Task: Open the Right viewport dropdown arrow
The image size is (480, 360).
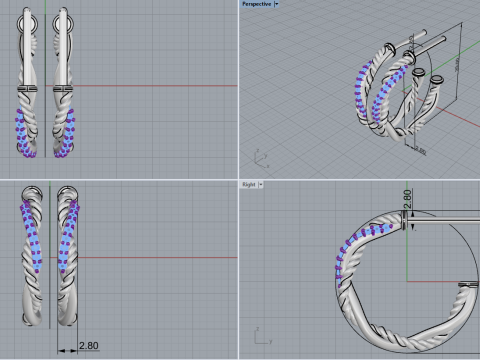Action: (x=261, y=184)
